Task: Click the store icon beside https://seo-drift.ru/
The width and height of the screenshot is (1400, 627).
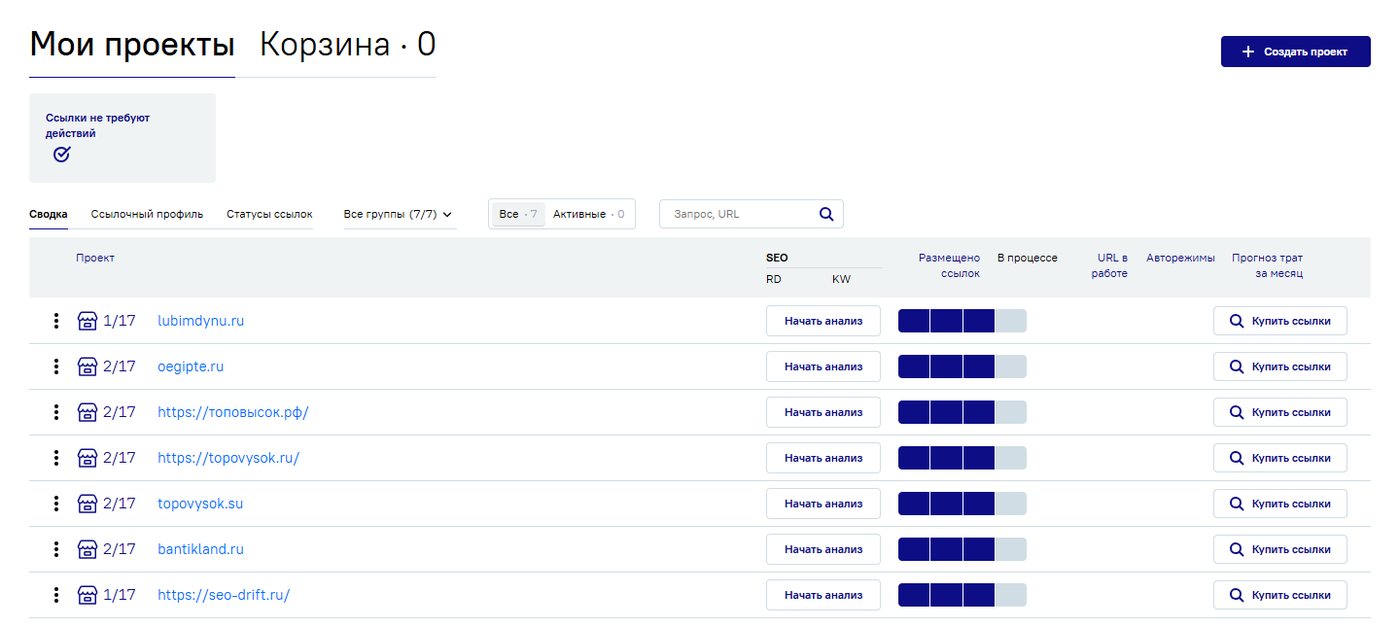Action: click(87, 595)
